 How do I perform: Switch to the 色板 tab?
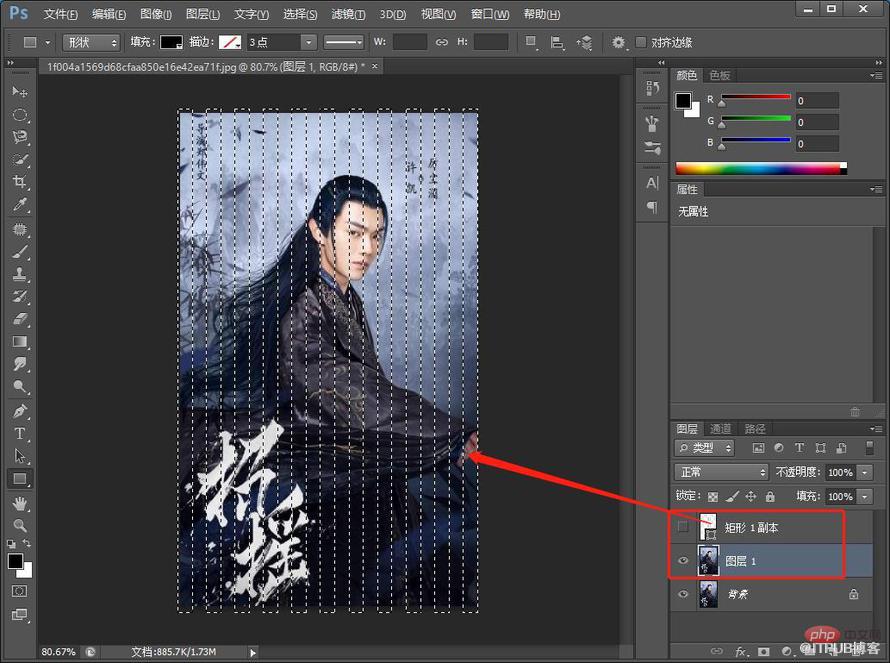pyautogui.click(x=720, y=75)
